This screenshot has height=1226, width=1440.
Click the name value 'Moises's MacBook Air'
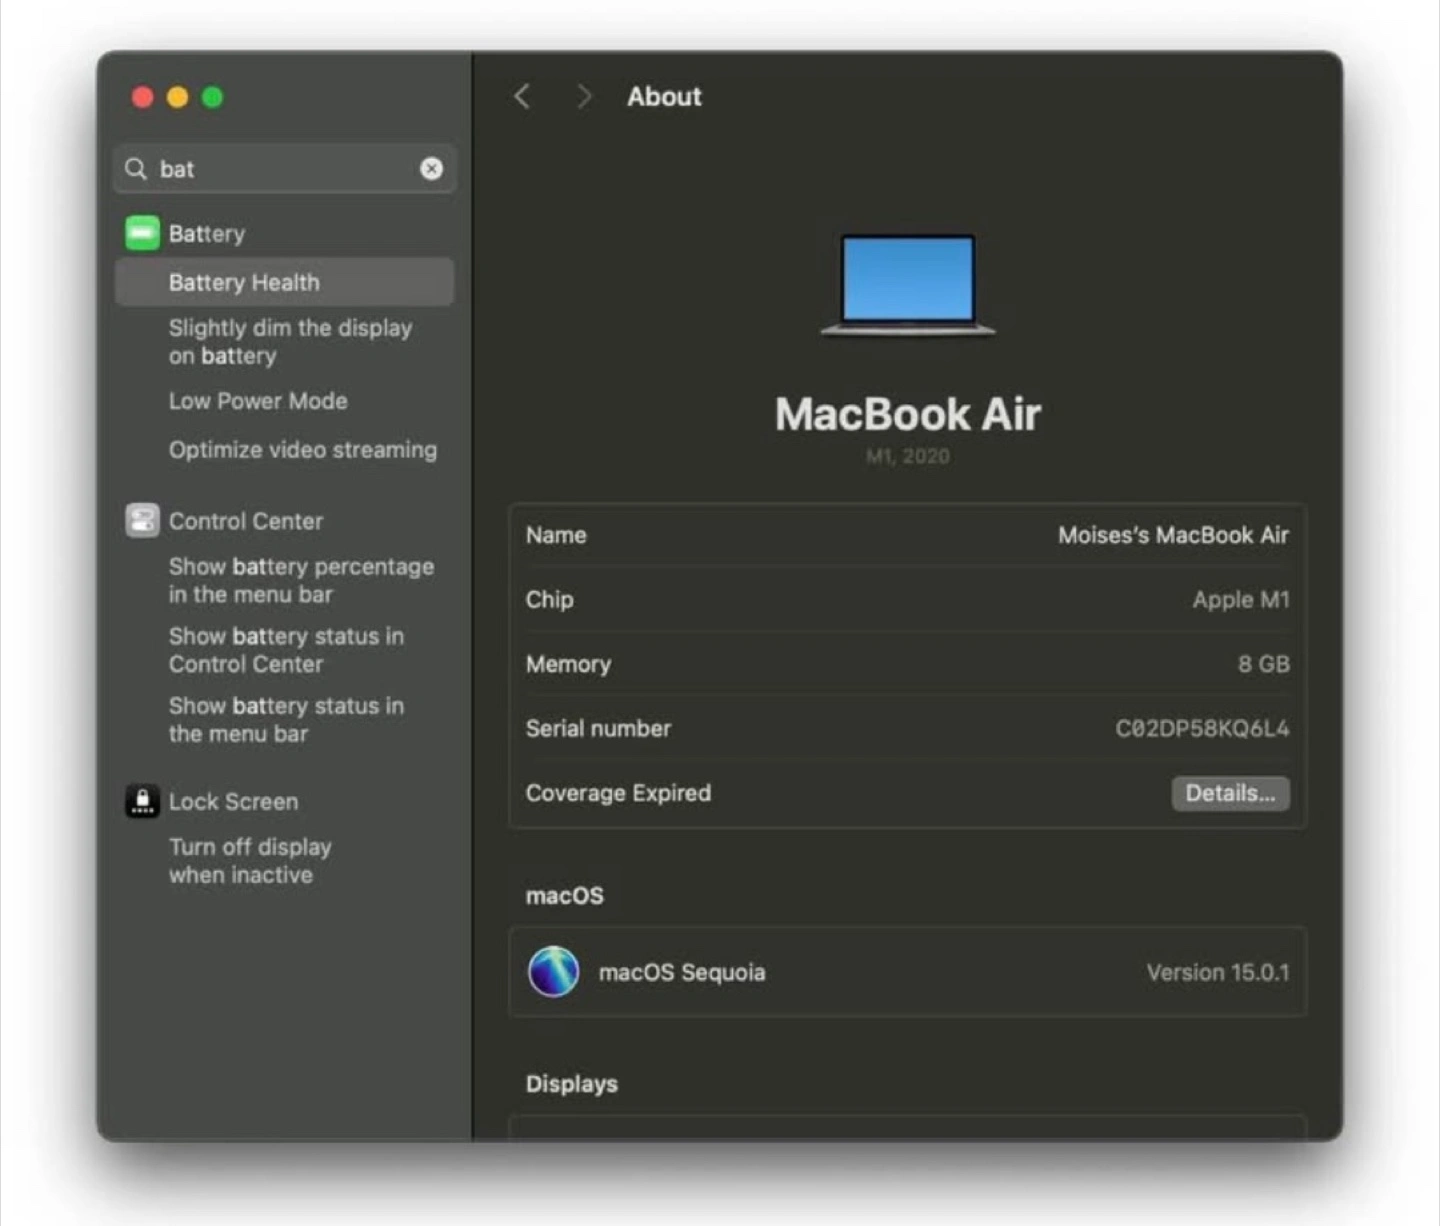click(1174, 535)
